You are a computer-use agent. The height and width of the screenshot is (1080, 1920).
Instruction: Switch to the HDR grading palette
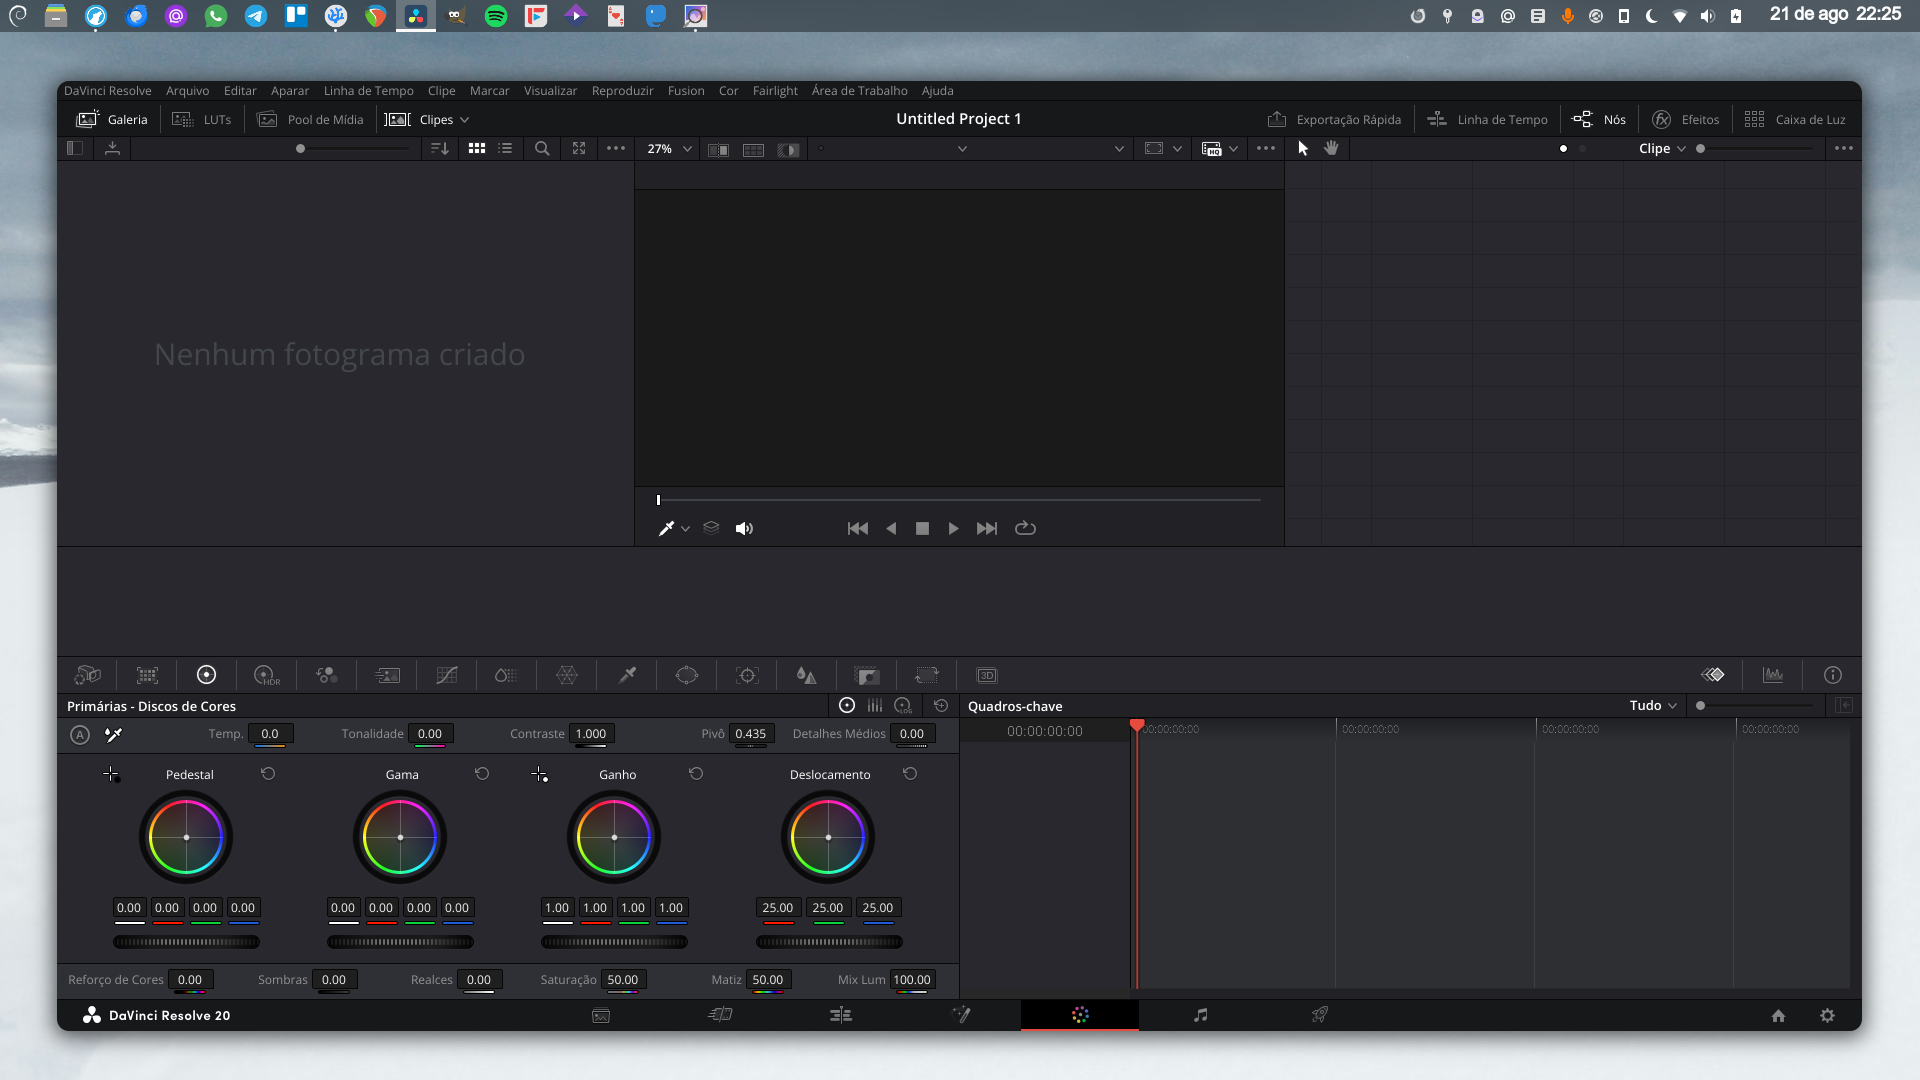[x=265, y=675]
